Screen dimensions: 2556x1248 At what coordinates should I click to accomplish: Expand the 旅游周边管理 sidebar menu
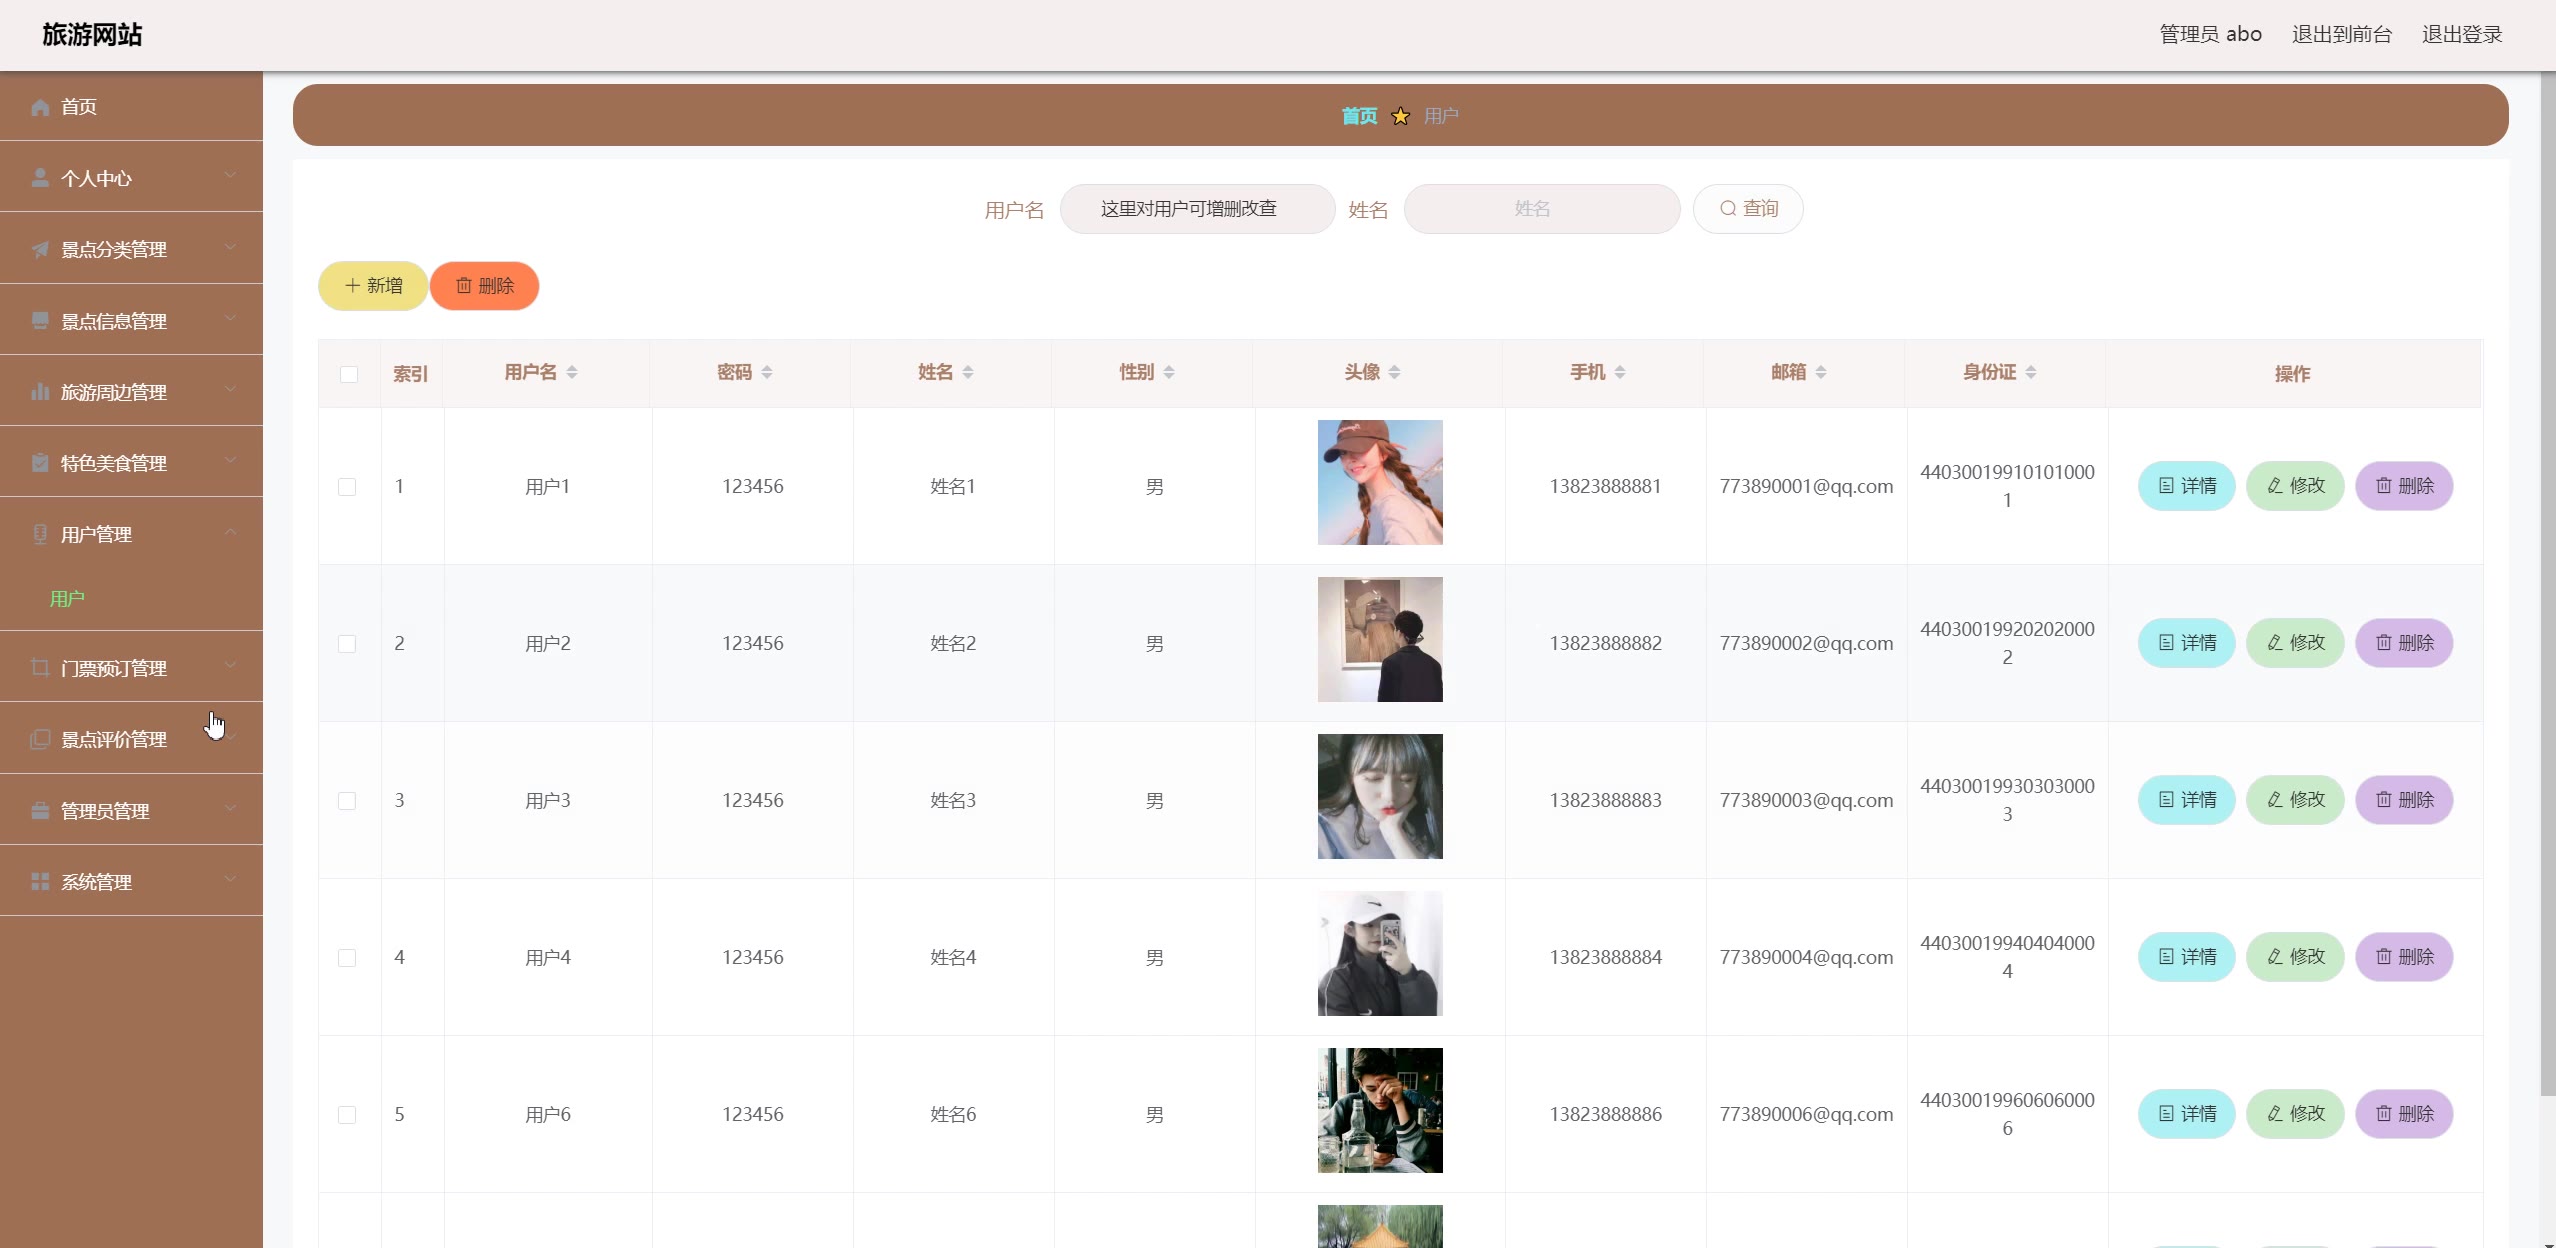point(131,391)
